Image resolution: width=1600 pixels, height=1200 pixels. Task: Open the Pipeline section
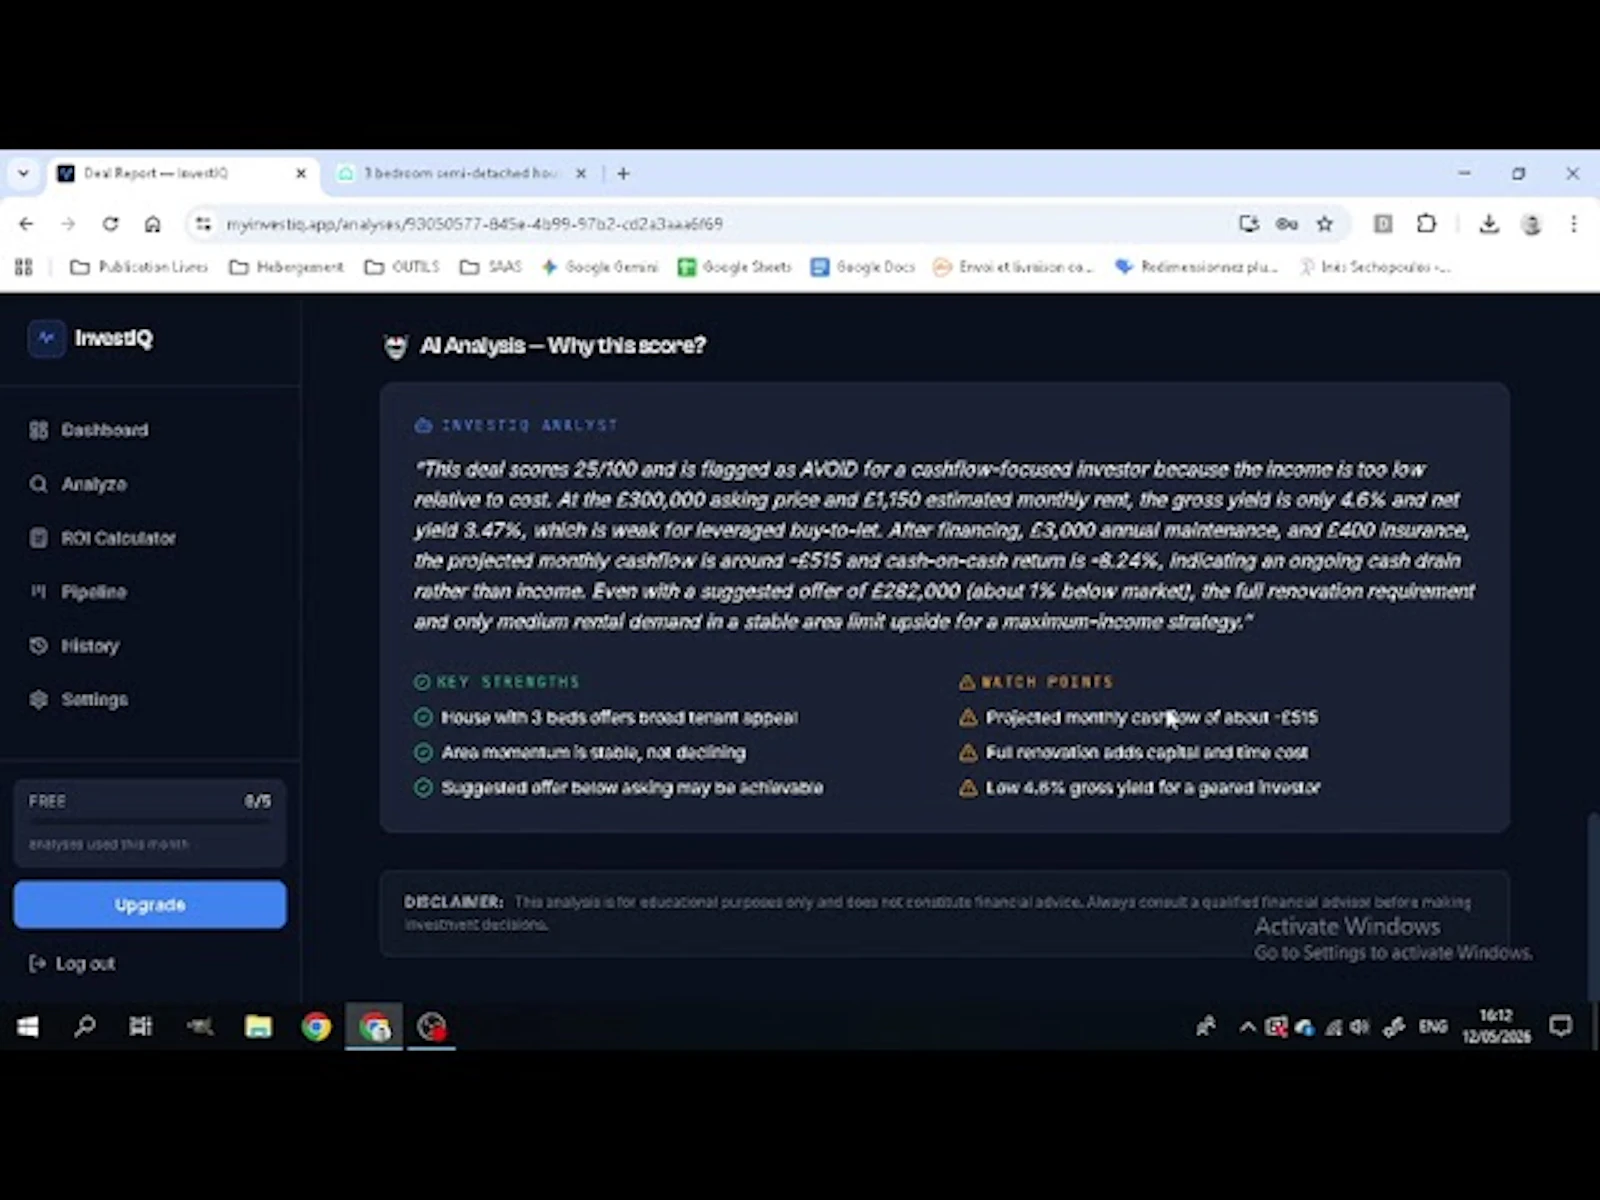[93, 592]
